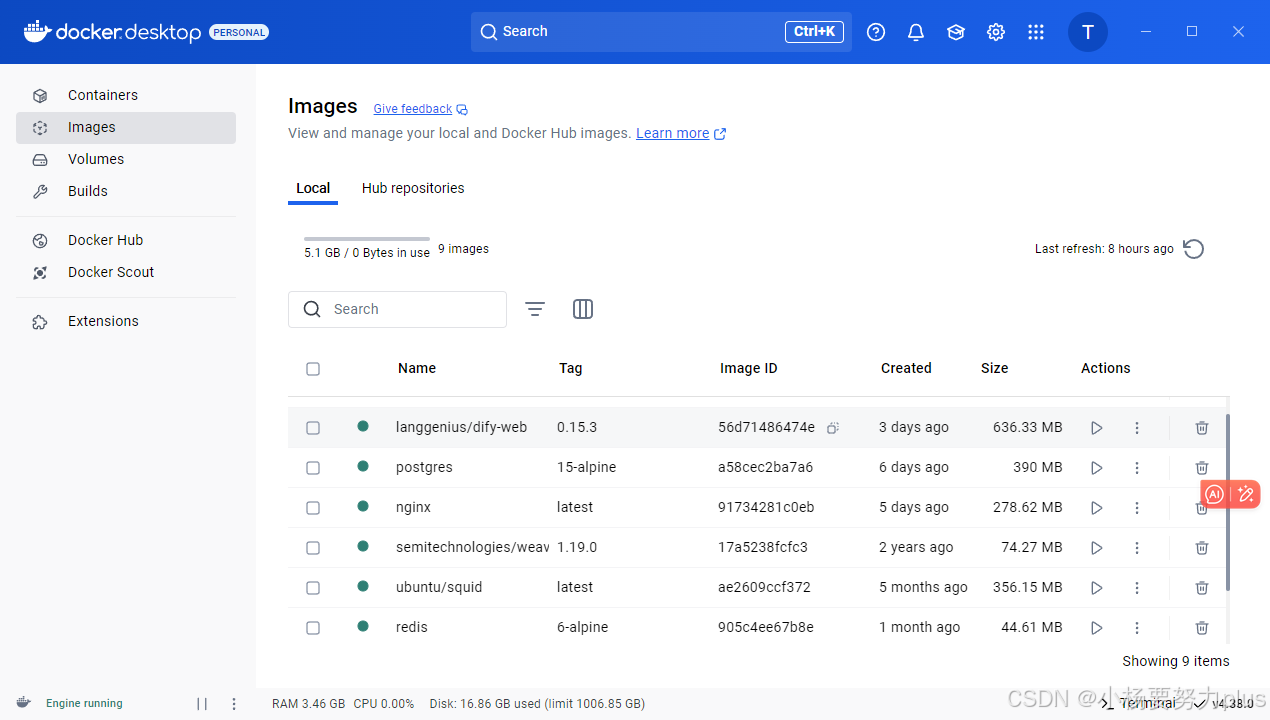Screen dimensions: 1270x720
Task: Open Settings gear icon in header
Action: [x=996, y=32]
